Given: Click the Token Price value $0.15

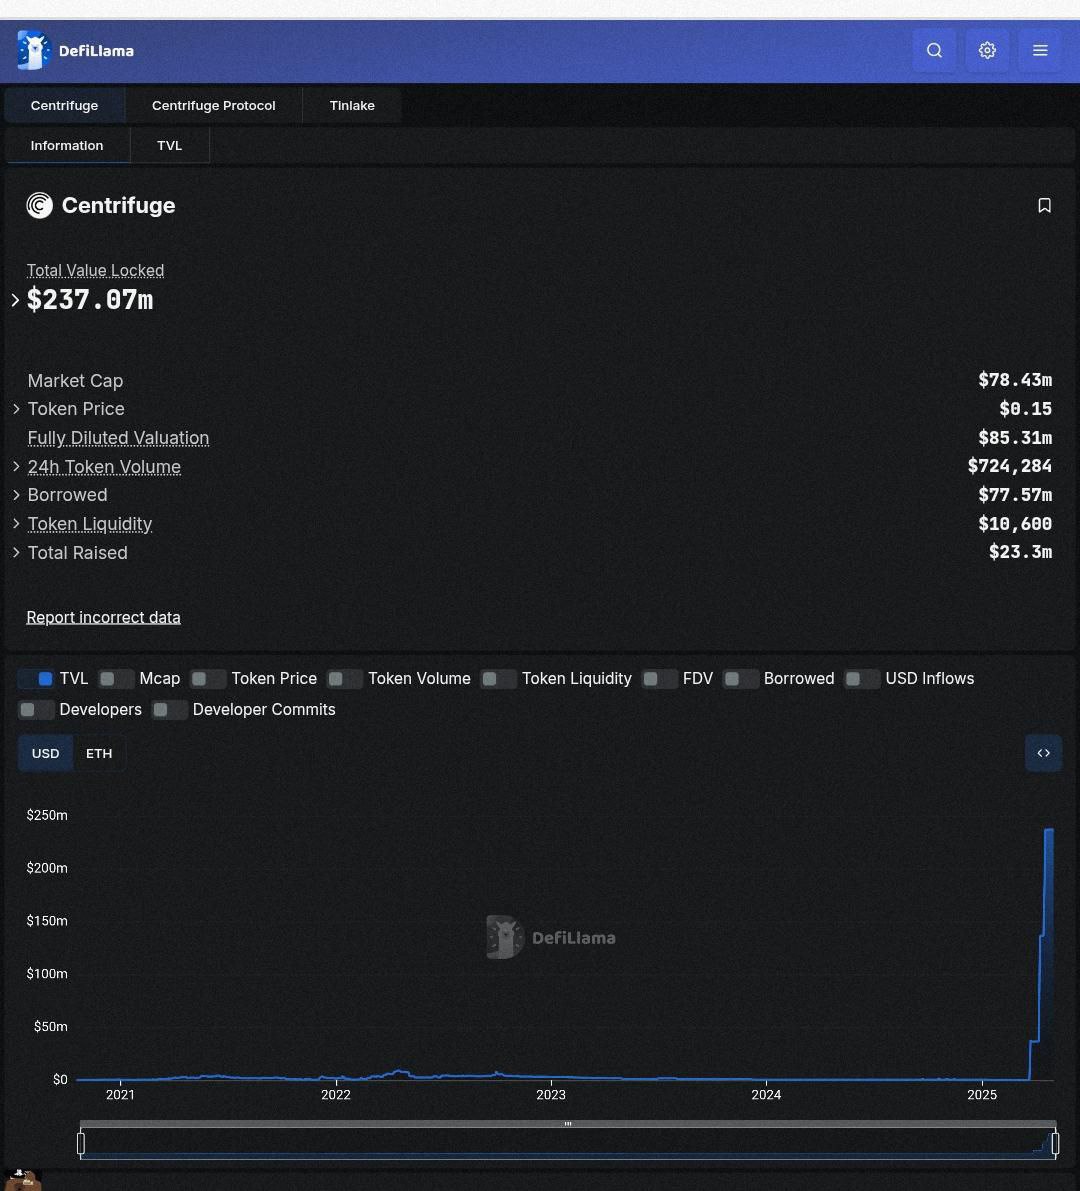Looking at the screenshot, I should pyautogui.click(x=1025, y=409).
